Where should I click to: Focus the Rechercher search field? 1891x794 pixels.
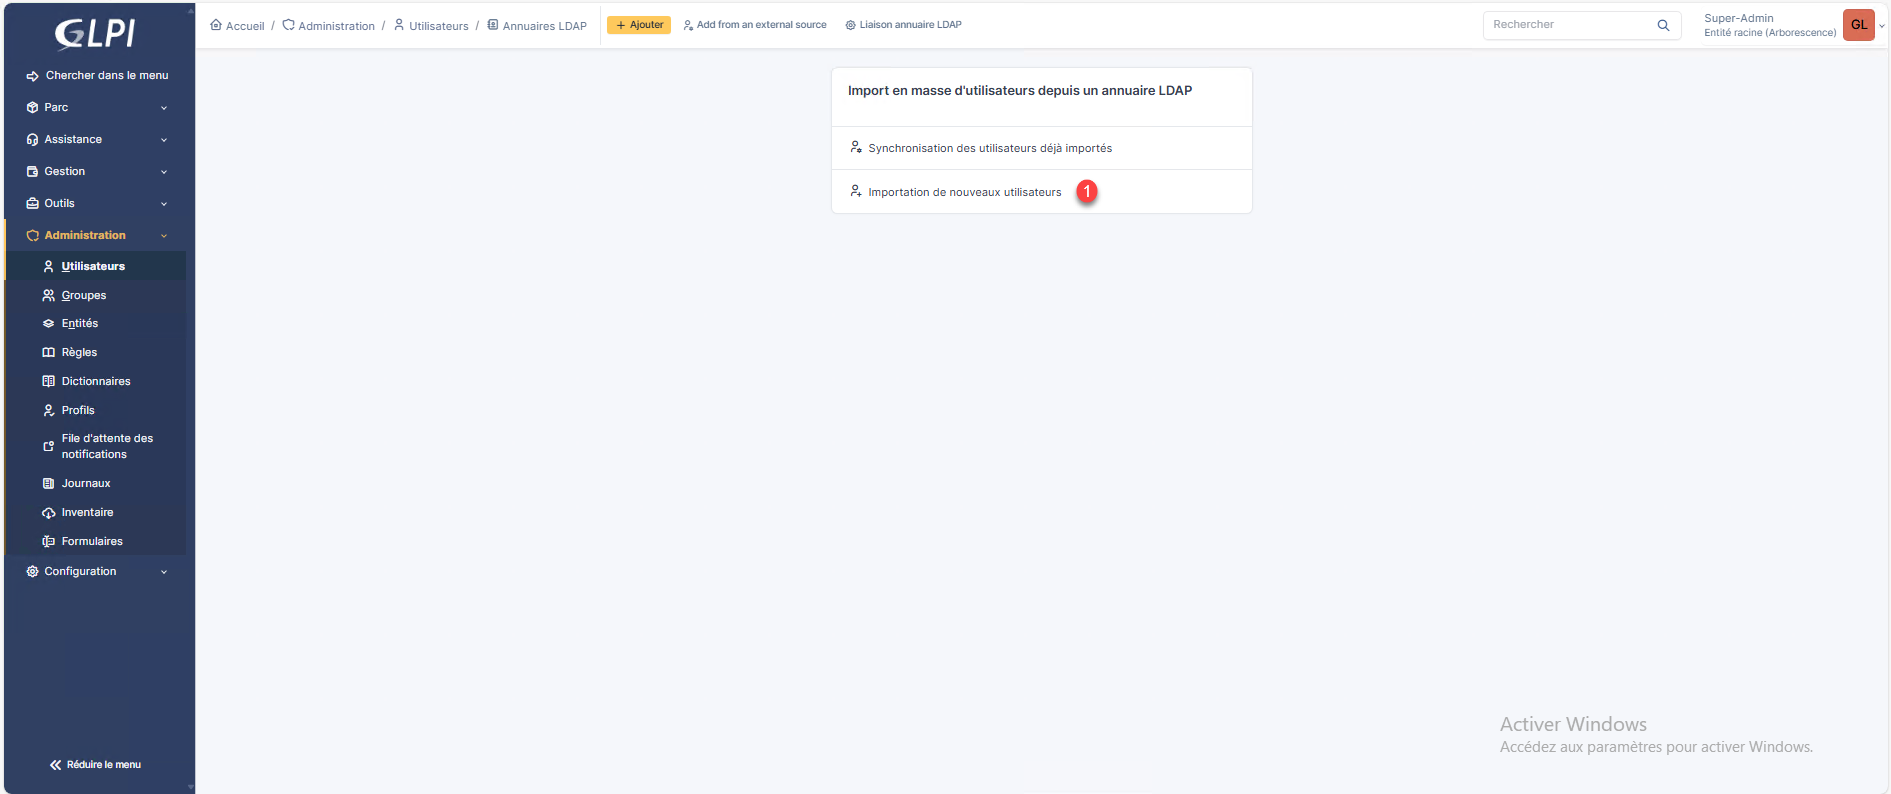[1568, 25]
